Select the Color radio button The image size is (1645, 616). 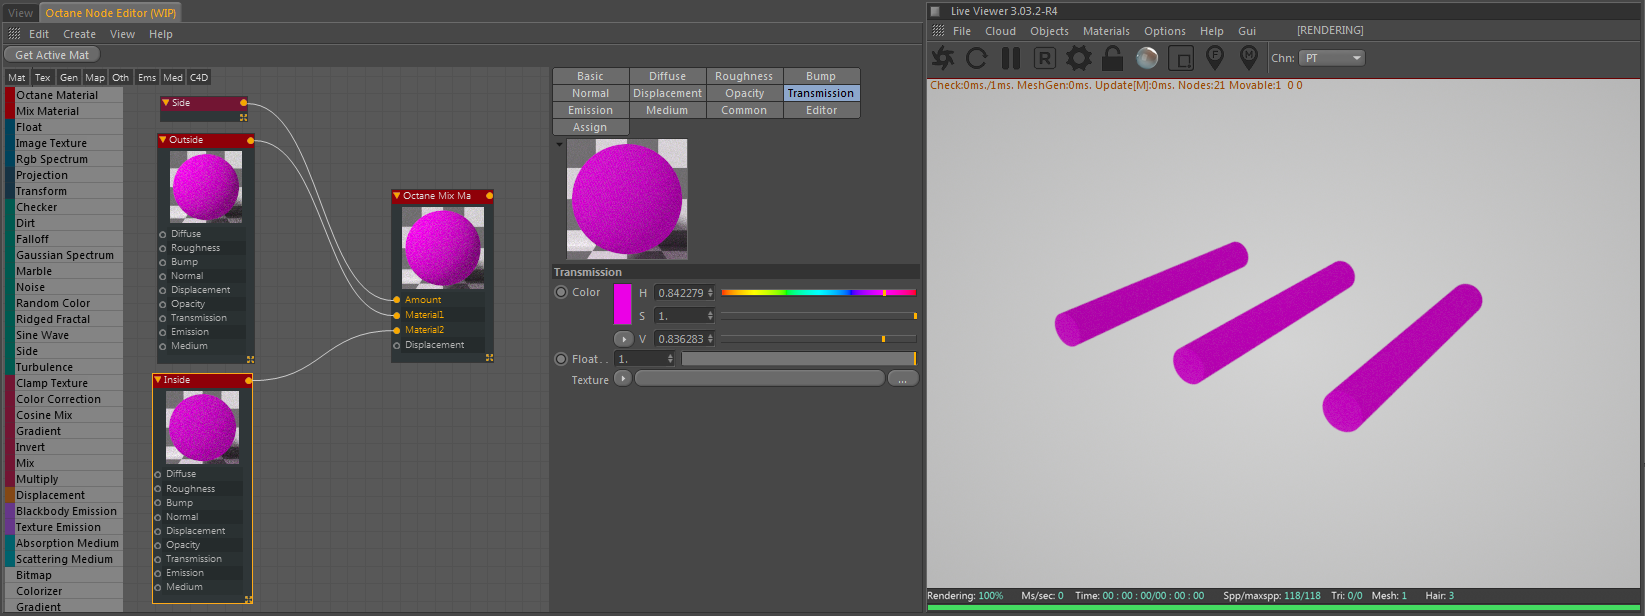pos(561,292)
